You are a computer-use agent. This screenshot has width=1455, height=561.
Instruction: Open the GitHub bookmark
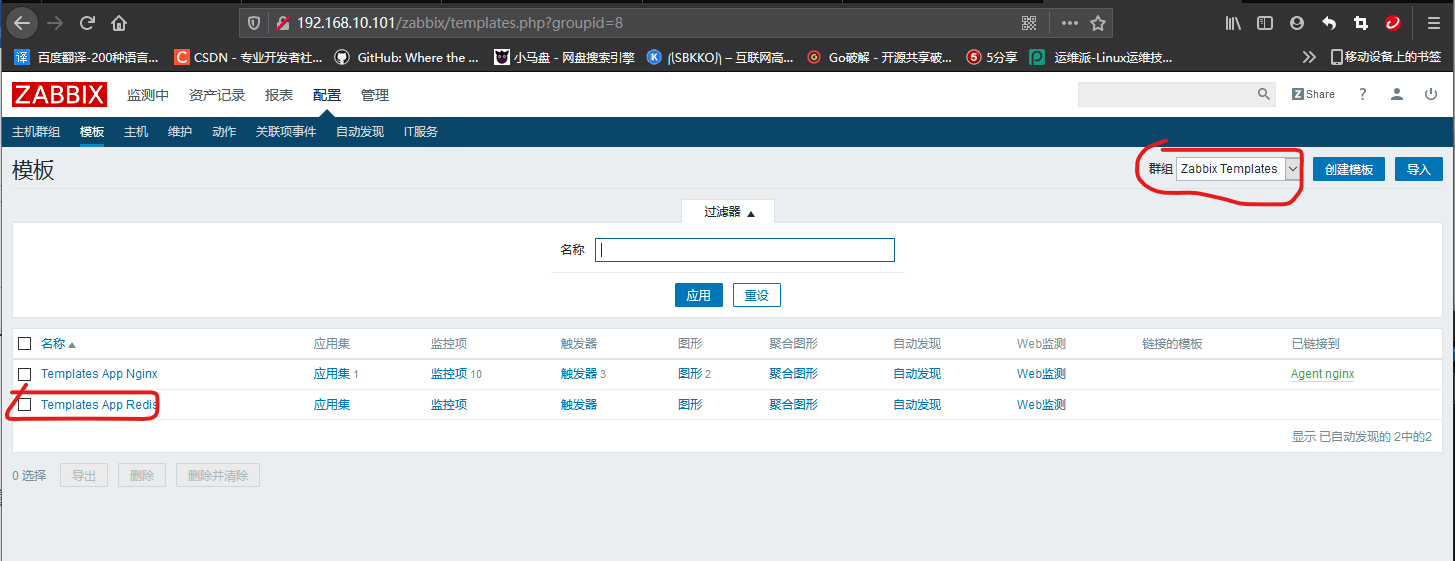coord(407,57)
